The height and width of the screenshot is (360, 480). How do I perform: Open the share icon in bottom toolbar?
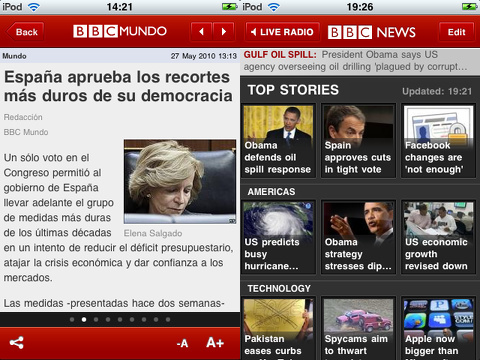click(17, 343)
